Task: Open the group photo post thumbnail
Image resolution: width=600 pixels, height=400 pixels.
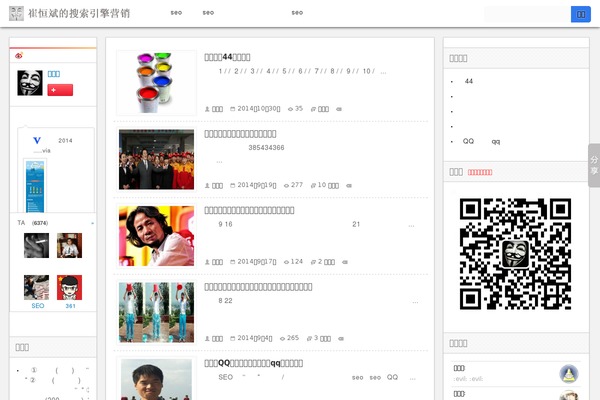Action: (157, 159)
